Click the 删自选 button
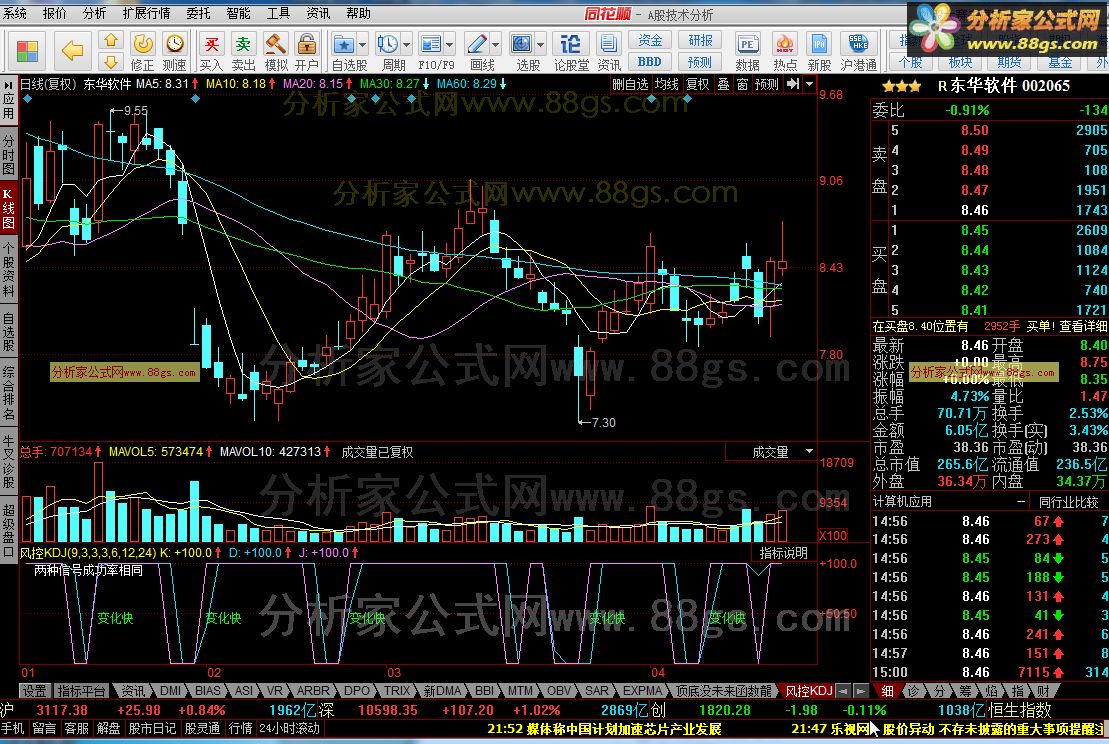Screen dimensions: 1109x744 click(x=629, y=84)
